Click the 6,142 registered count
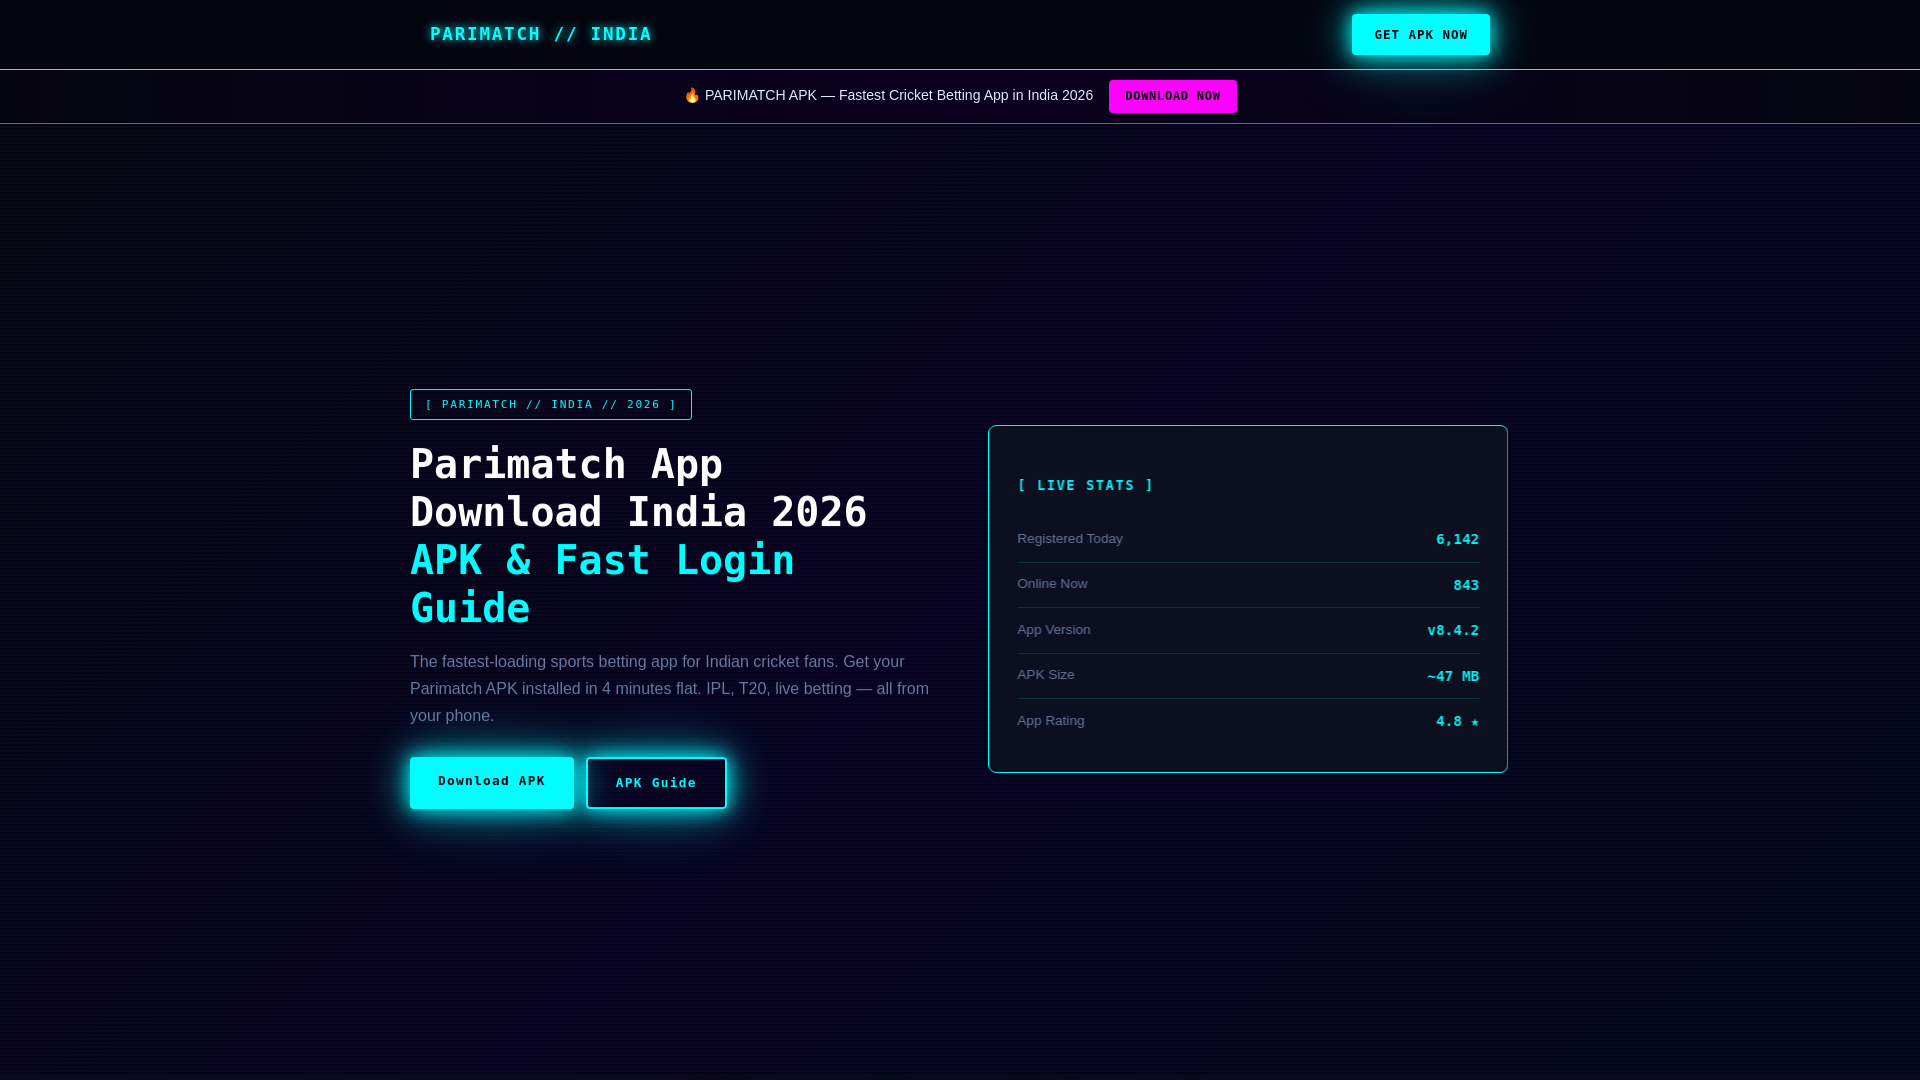1920x1080 pixels. click(x=1456, y=539)
